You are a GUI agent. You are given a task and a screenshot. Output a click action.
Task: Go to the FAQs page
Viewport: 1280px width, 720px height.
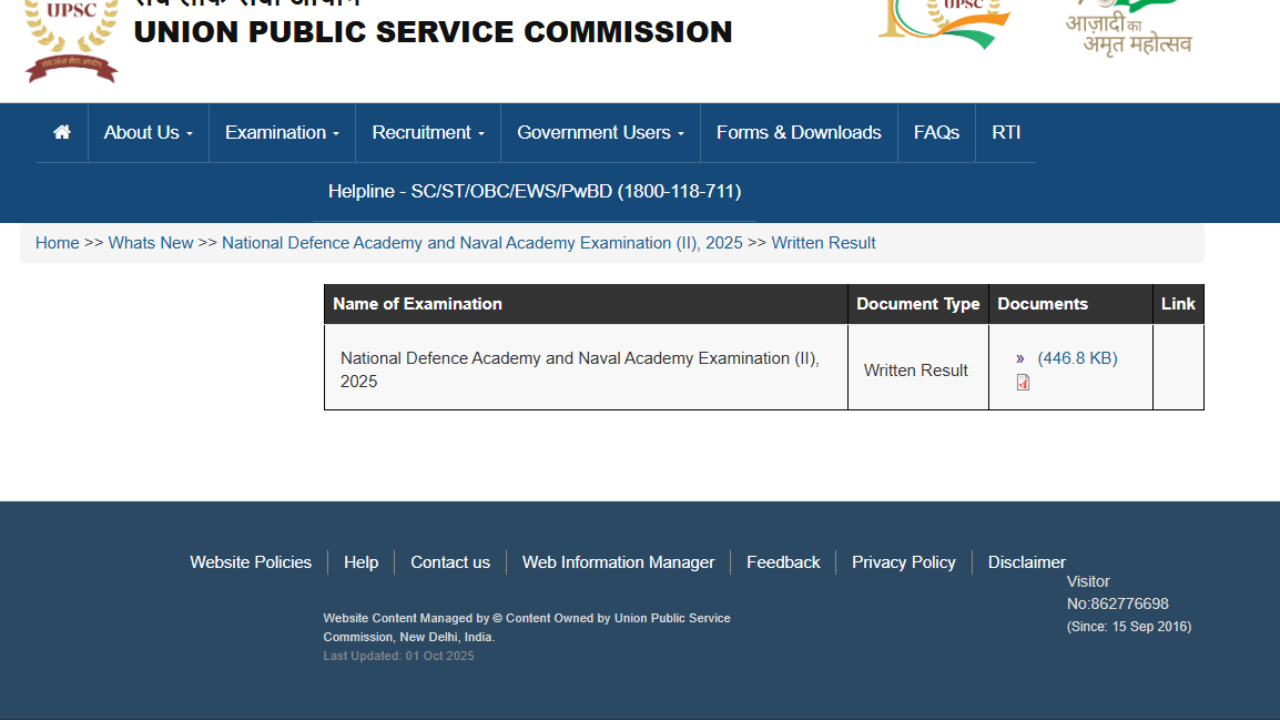point(936,132)
